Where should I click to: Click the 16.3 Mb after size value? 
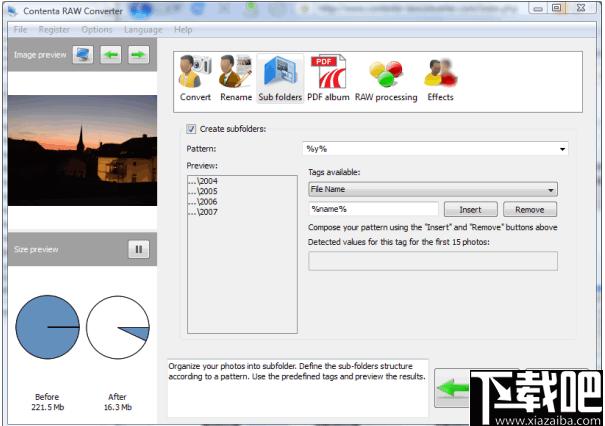(x=118, y=407)
